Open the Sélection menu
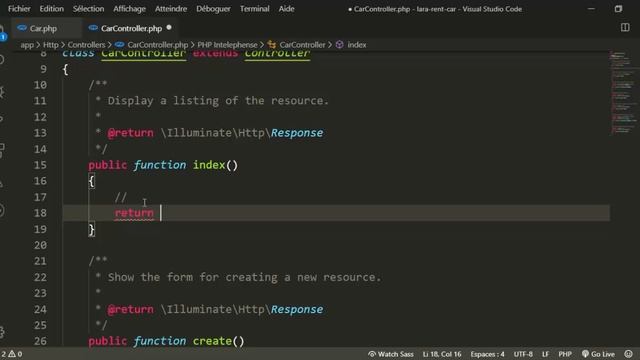The width and height of the screenshot is (640, 360). [x=88, y=9]
